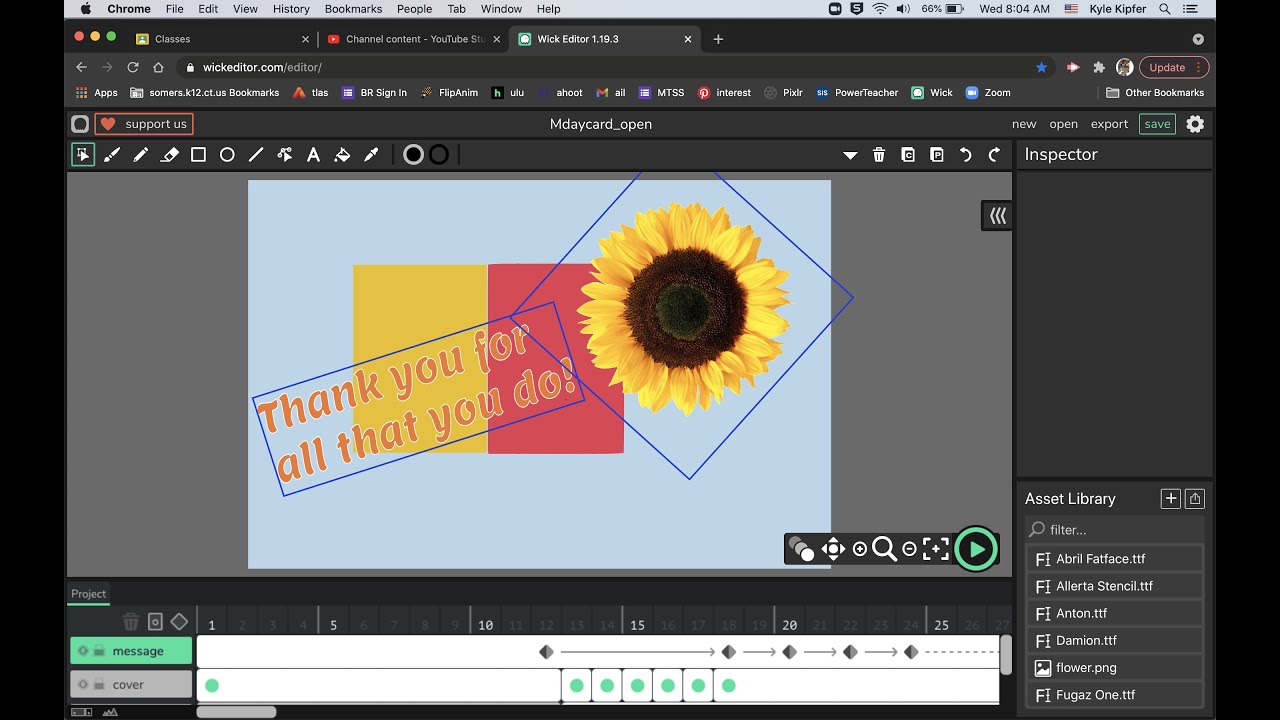Play the animation preview

[976, 549]
